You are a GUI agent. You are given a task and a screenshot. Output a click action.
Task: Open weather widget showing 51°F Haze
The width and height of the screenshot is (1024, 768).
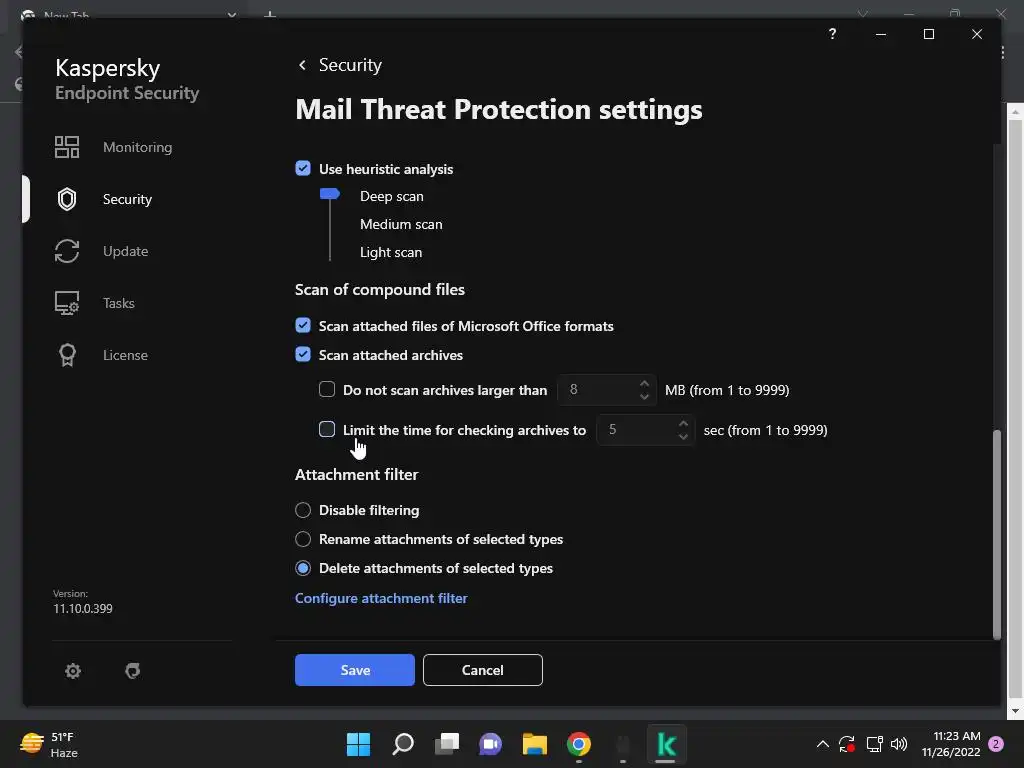pyautogui.click(x=49, y=744)
